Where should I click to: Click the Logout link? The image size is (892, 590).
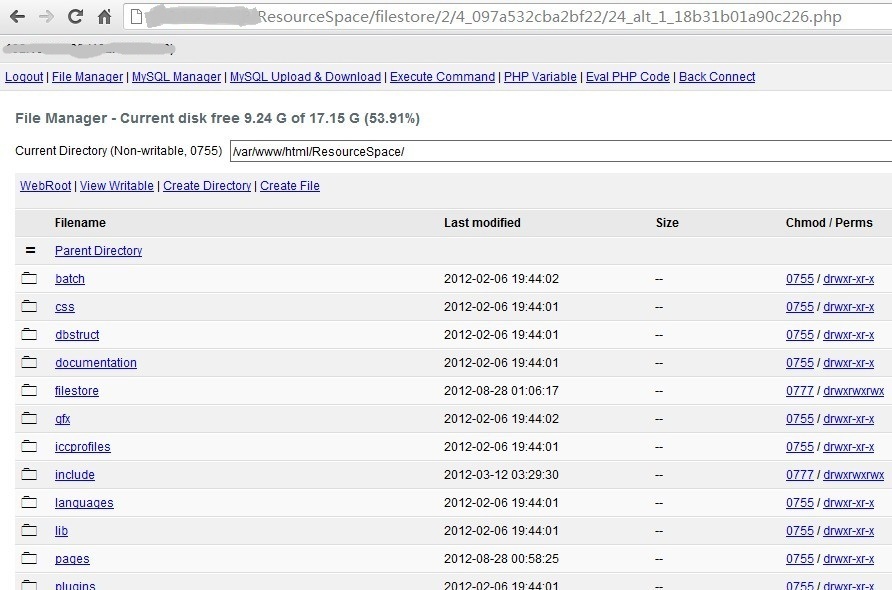pos(24,77)
